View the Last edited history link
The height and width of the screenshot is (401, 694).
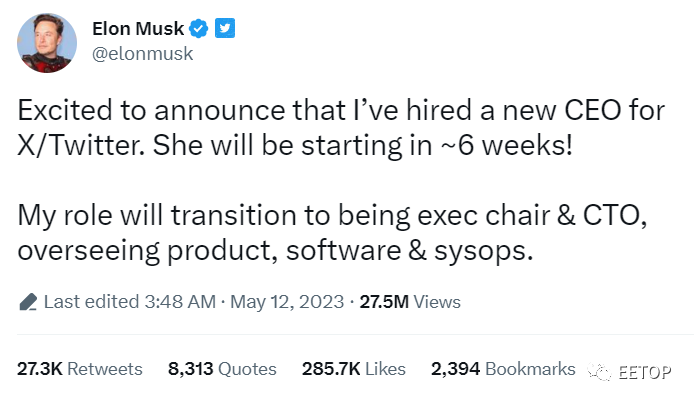pos(92,302)
